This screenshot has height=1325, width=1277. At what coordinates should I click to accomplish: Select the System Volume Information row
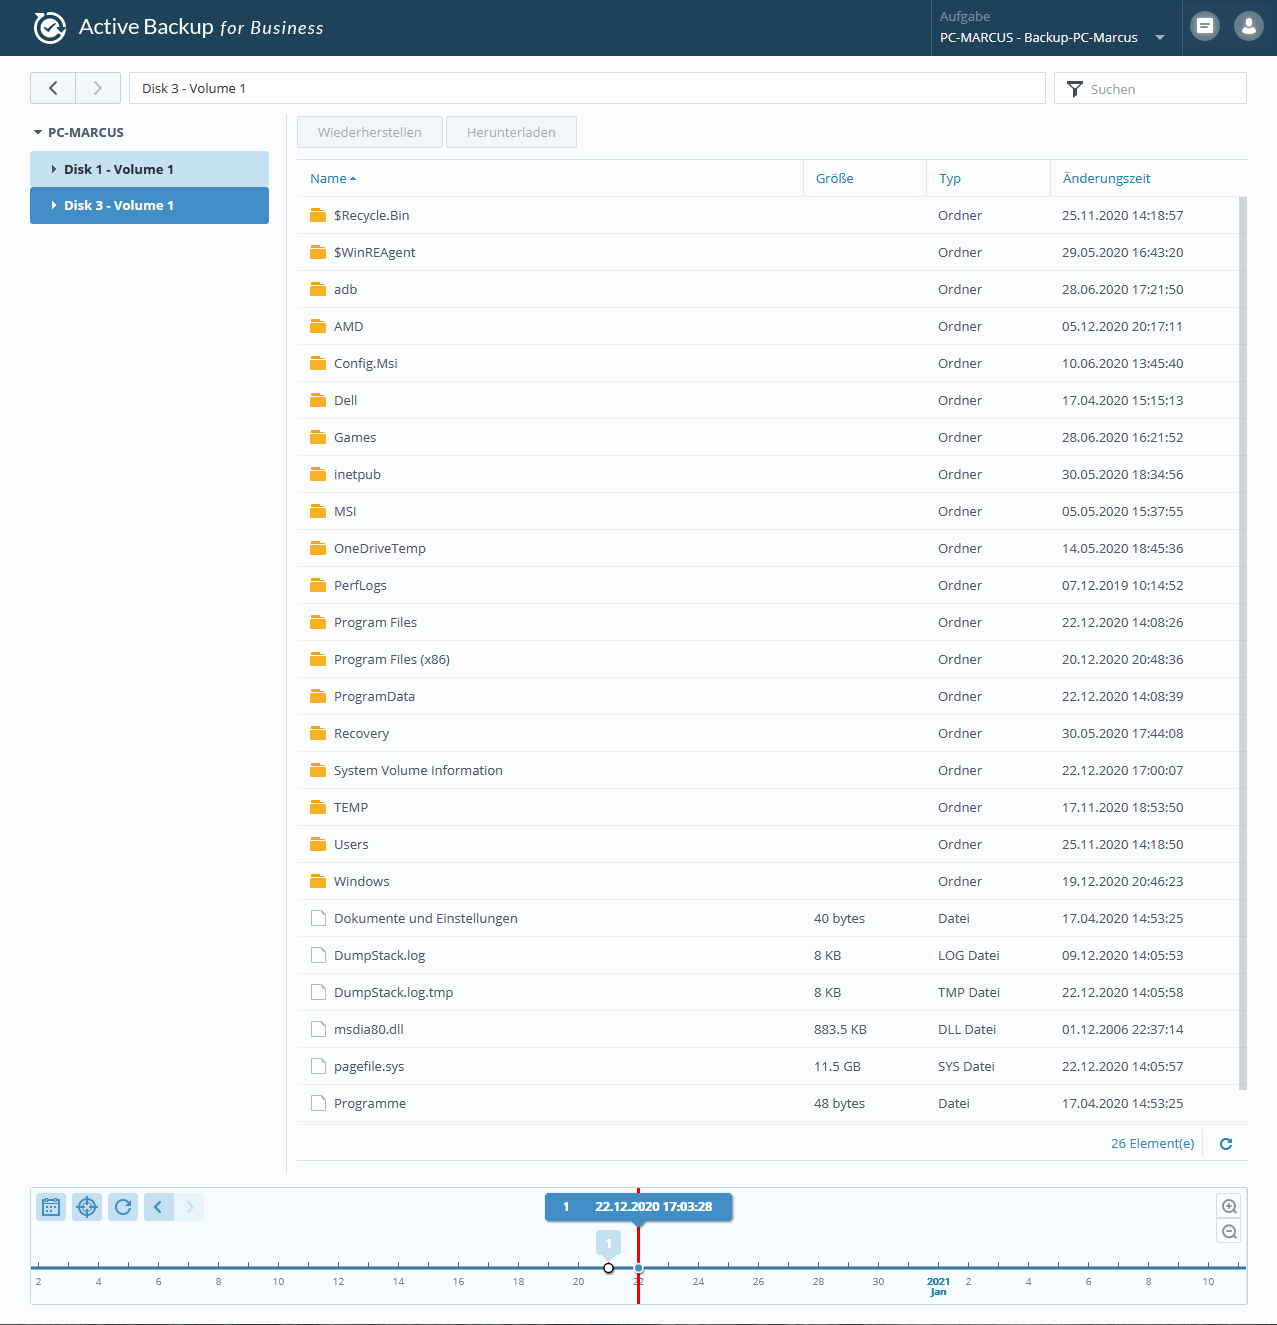click(767, 770)
